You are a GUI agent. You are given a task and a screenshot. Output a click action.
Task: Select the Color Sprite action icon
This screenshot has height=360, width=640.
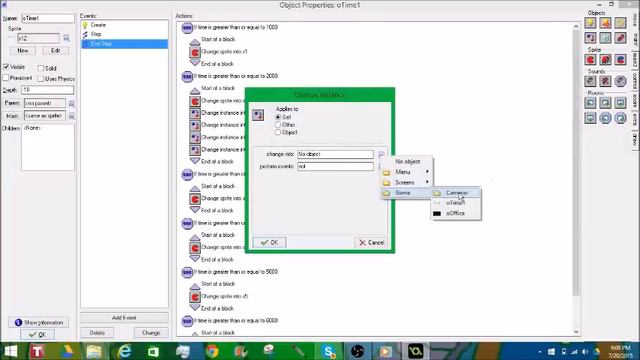point(620,60)
